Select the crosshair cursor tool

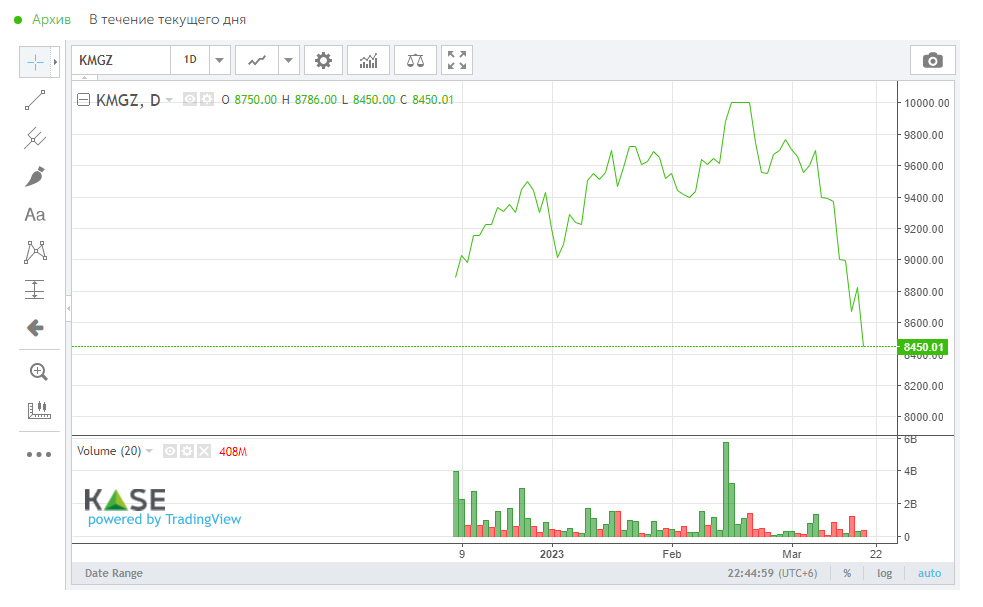pyautogui.click(x=35, y=62)
